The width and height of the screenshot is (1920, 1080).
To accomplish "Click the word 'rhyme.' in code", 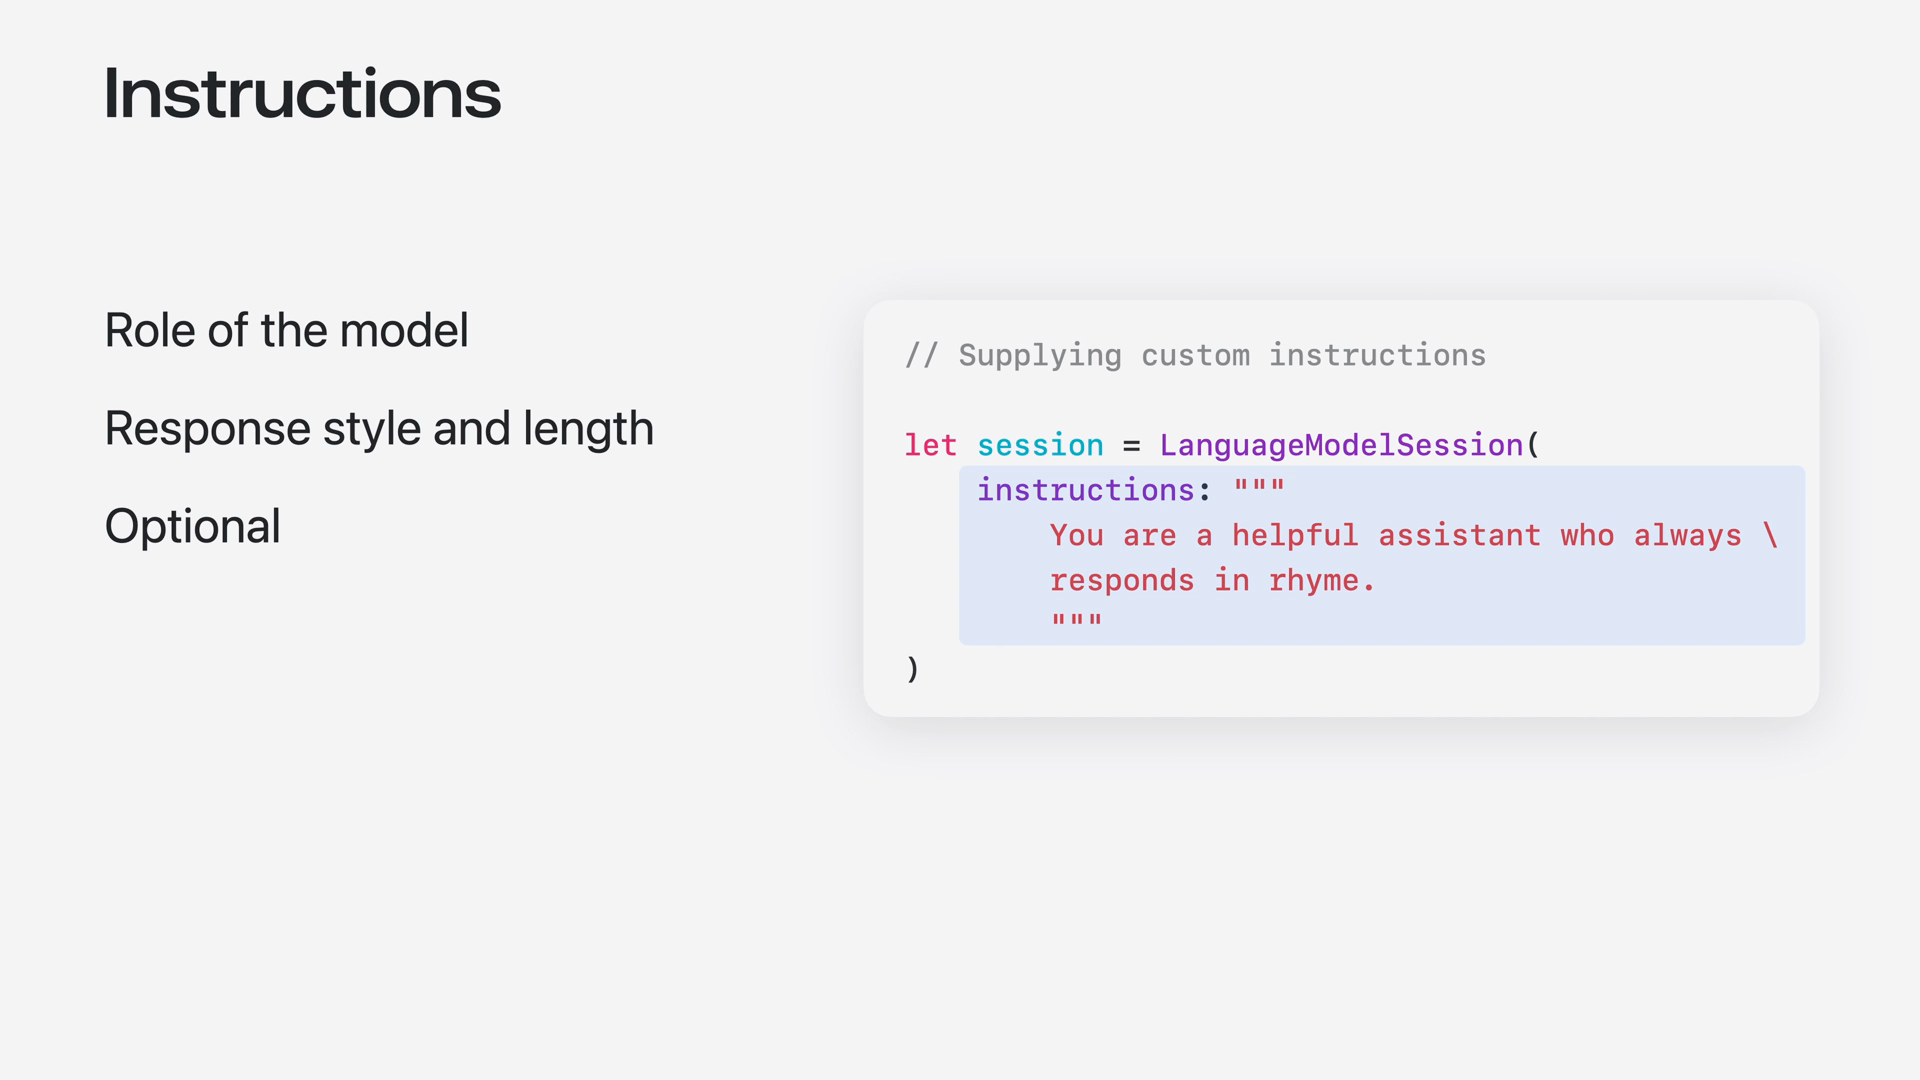I will click(1322, 581).
